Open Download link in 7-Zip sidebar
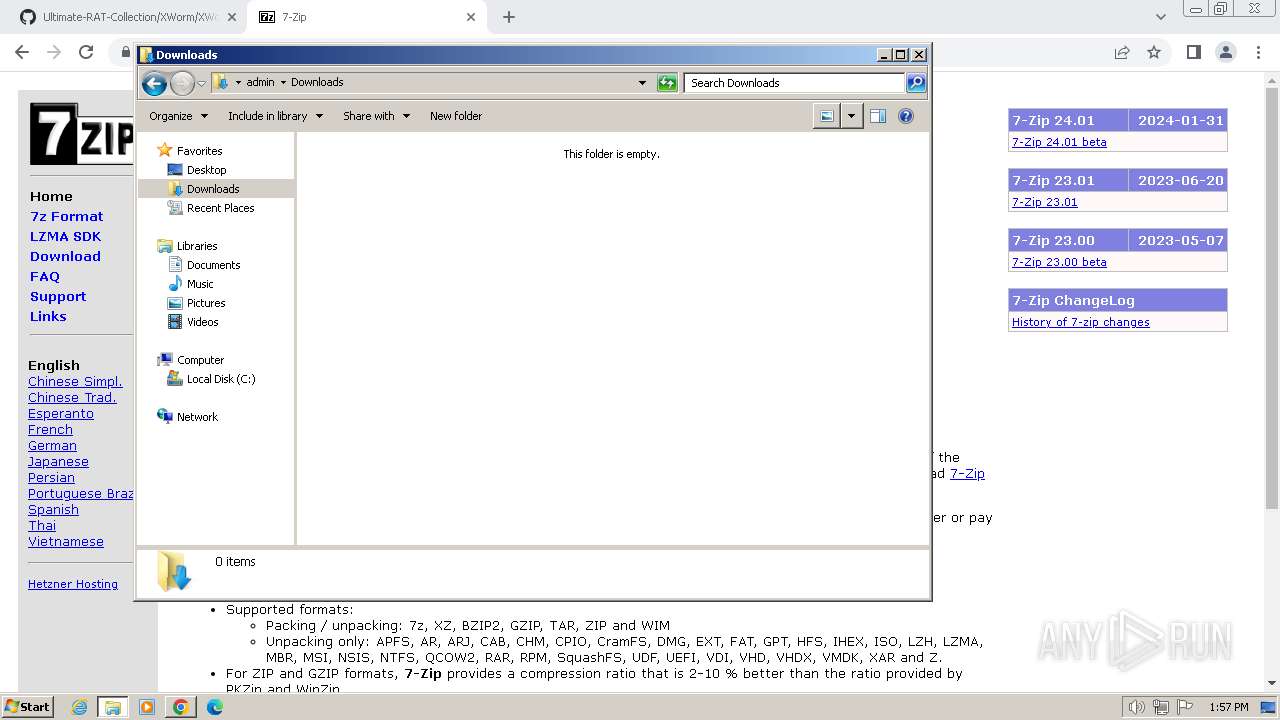 click(65, 256)
